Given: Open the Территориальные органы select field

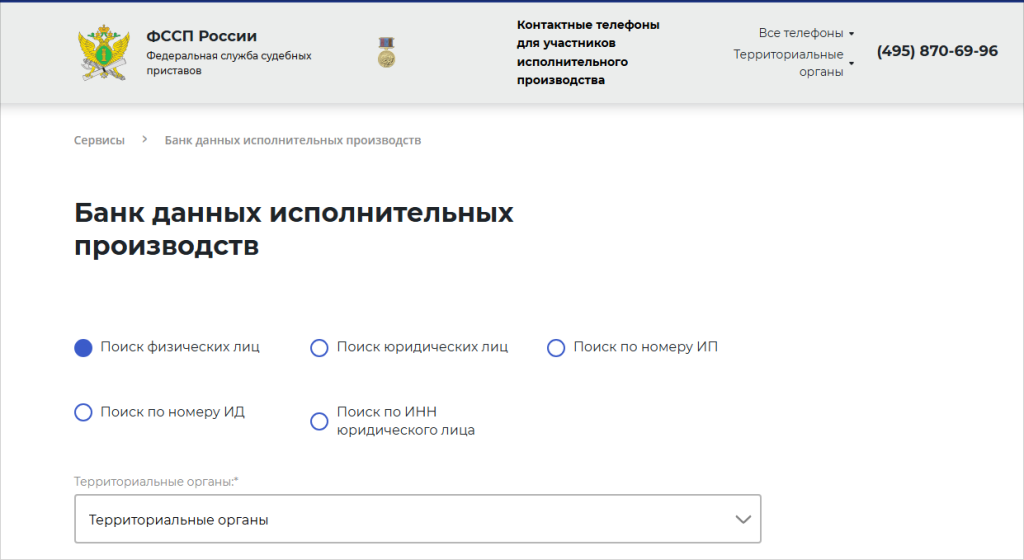Looking at the screenshot, I should (417, 520).
